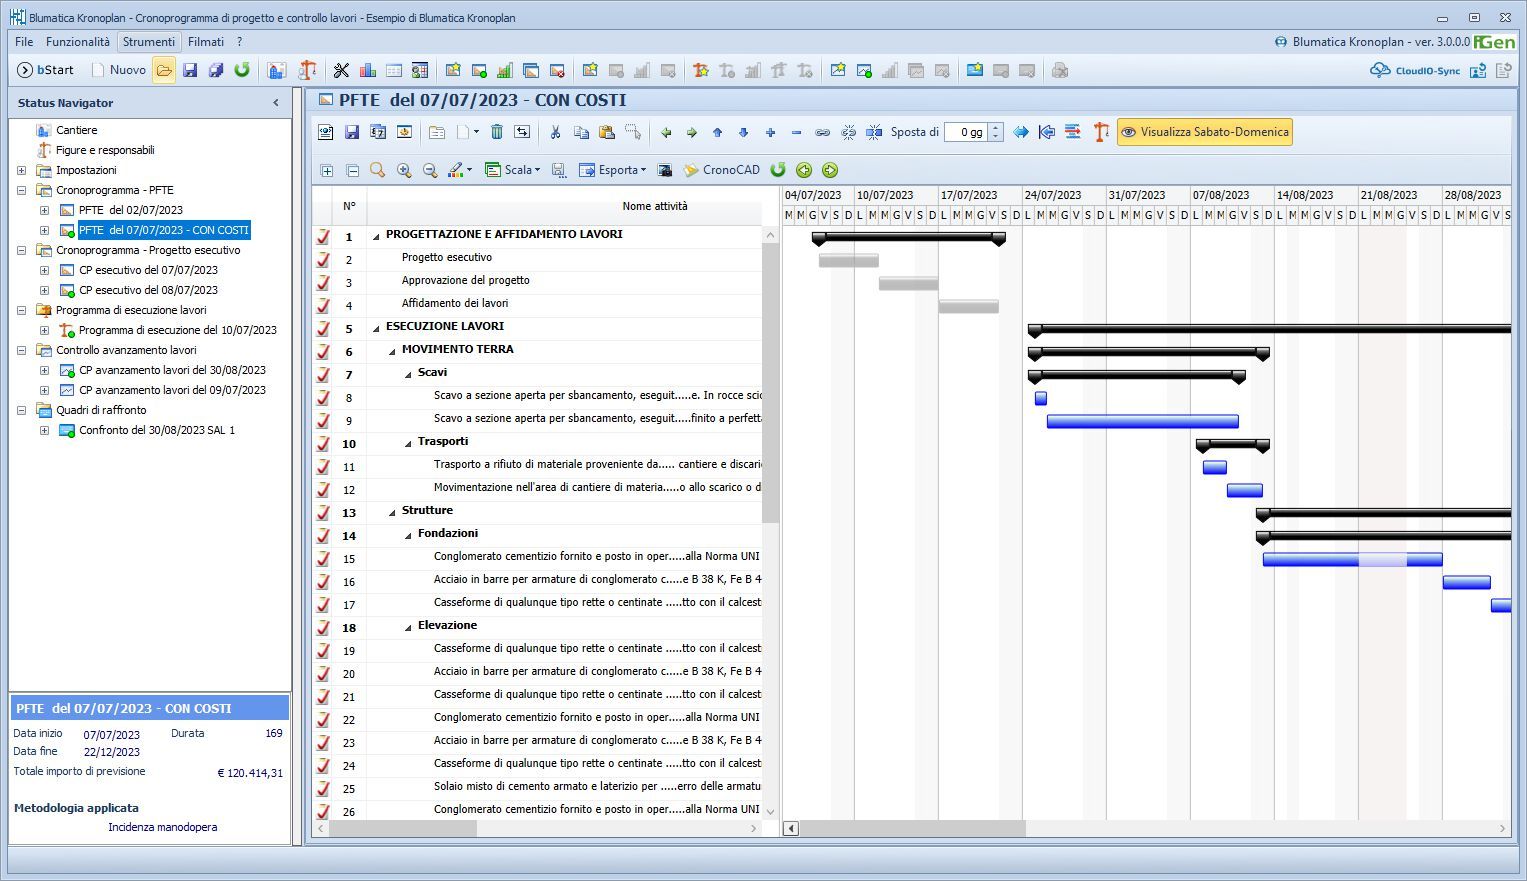
Task: Click the scissors cut icon
Action: pos(555,132)
